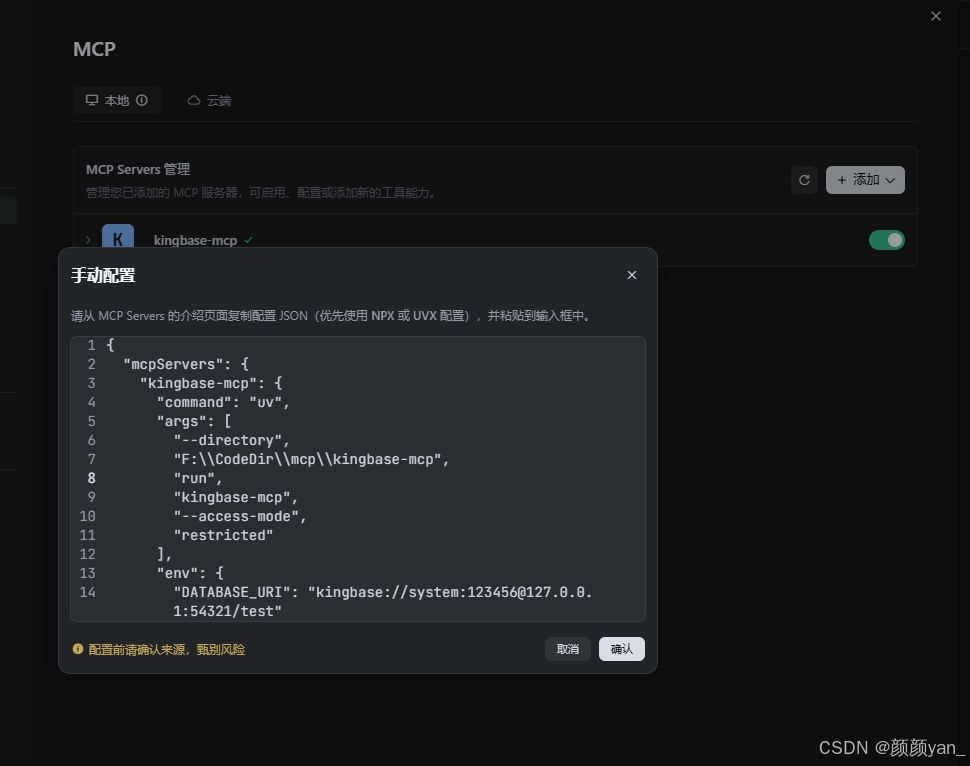The height and width of the screenshot is (766, 970).
Task: Switch to the 本地 tab
Action: [x=117, y=100]
